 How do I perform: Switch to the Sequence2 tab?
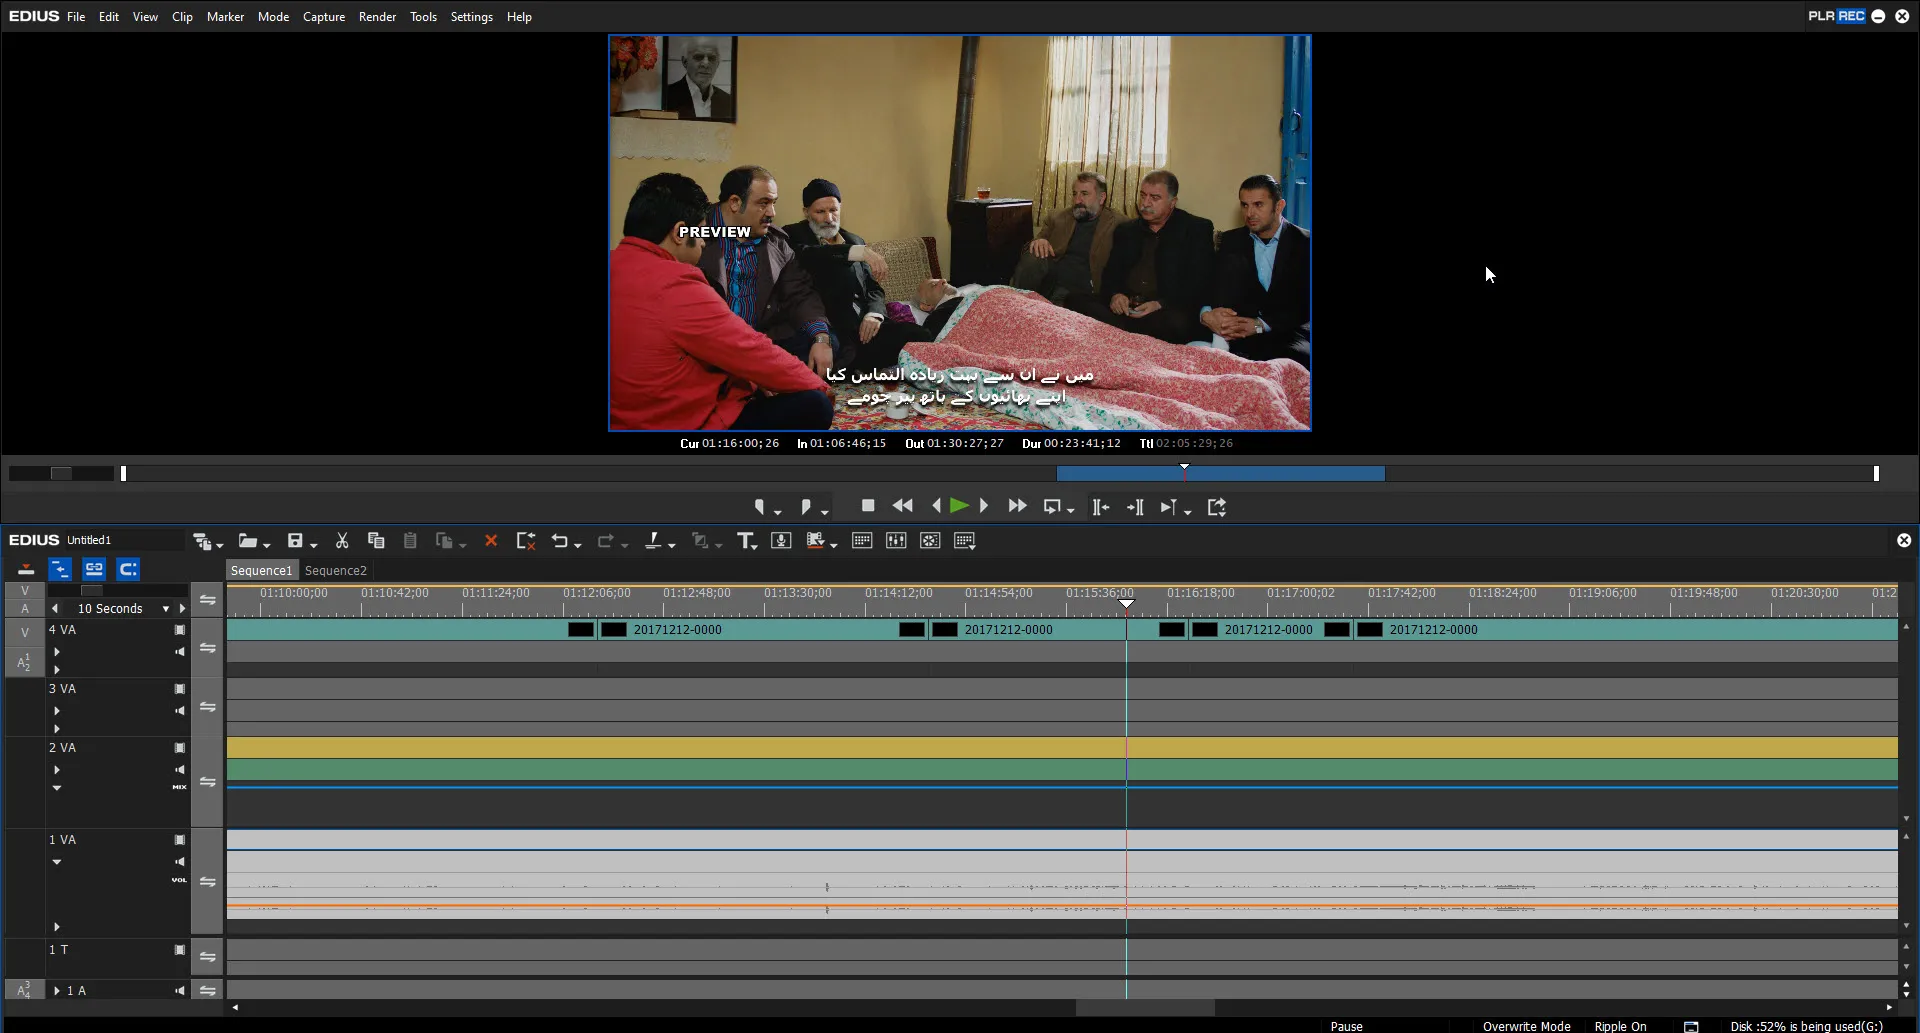[x=336, y=571]
